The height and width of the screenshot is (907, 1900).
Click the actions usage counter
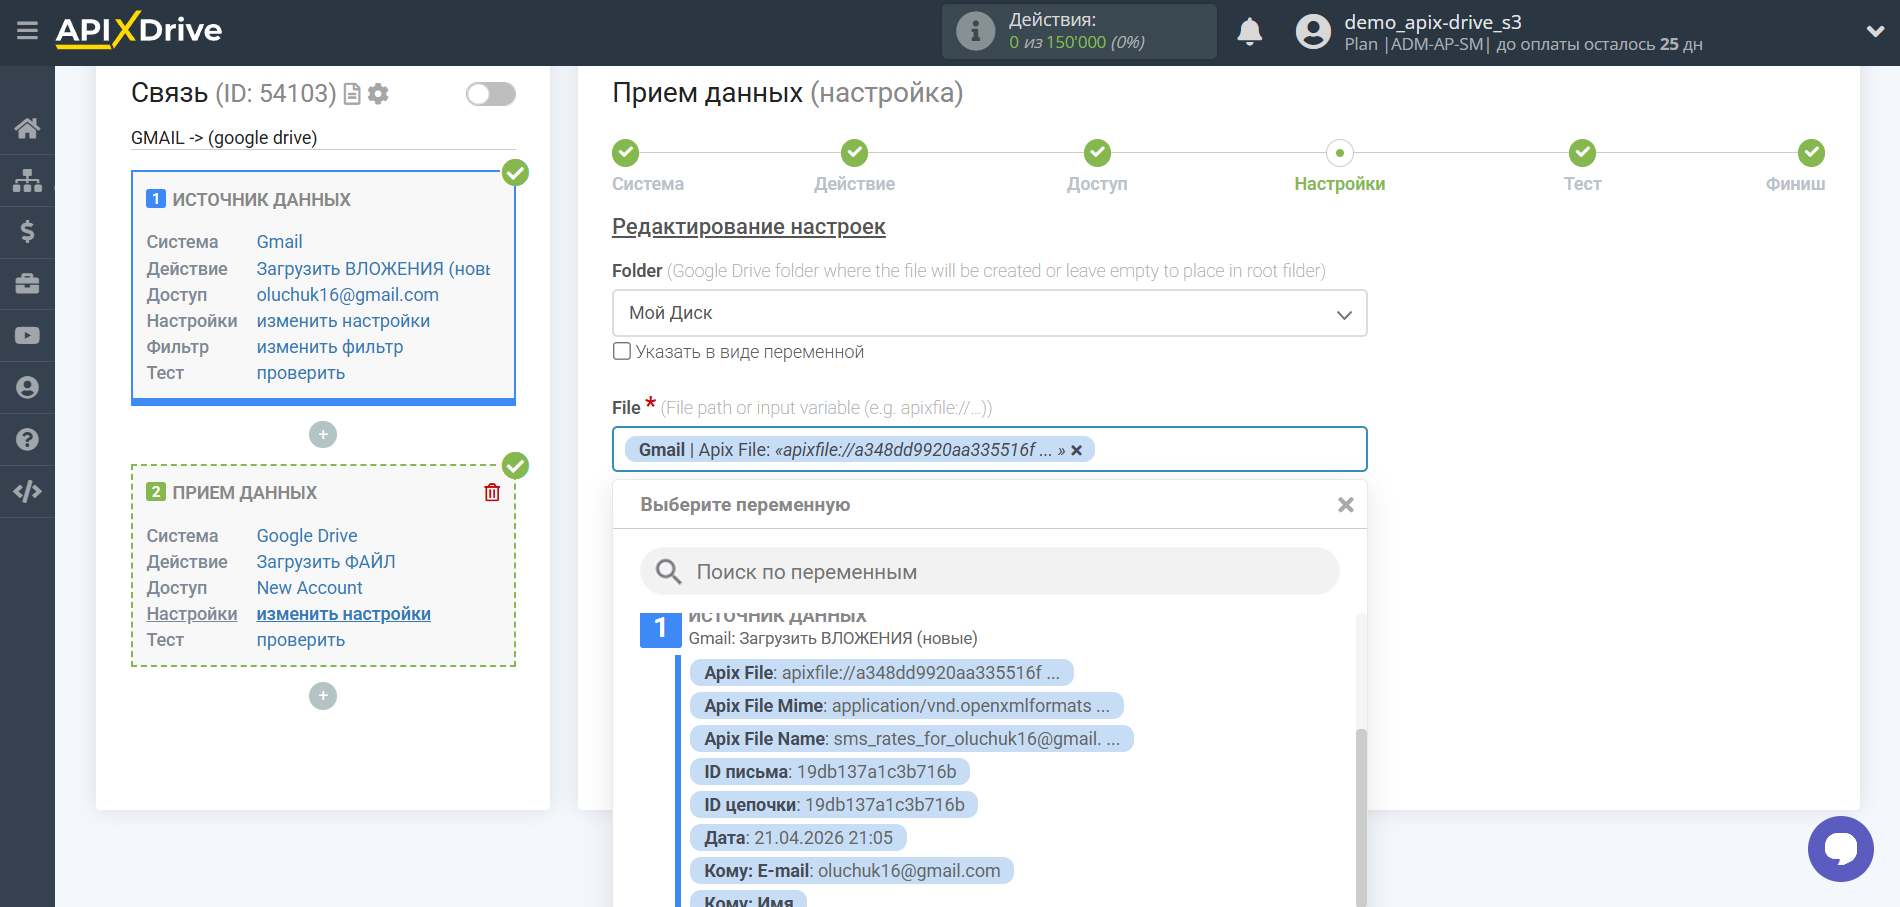click(x=1077, y=42)
